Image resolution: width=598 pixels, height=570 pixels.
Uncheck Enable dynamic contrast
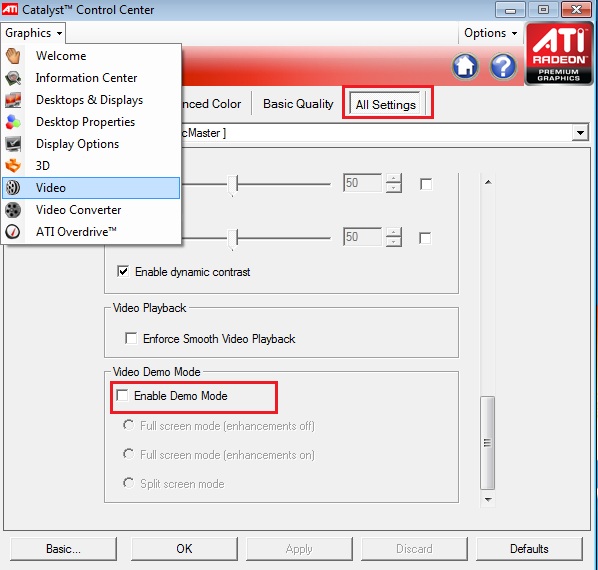click(123, 271)
